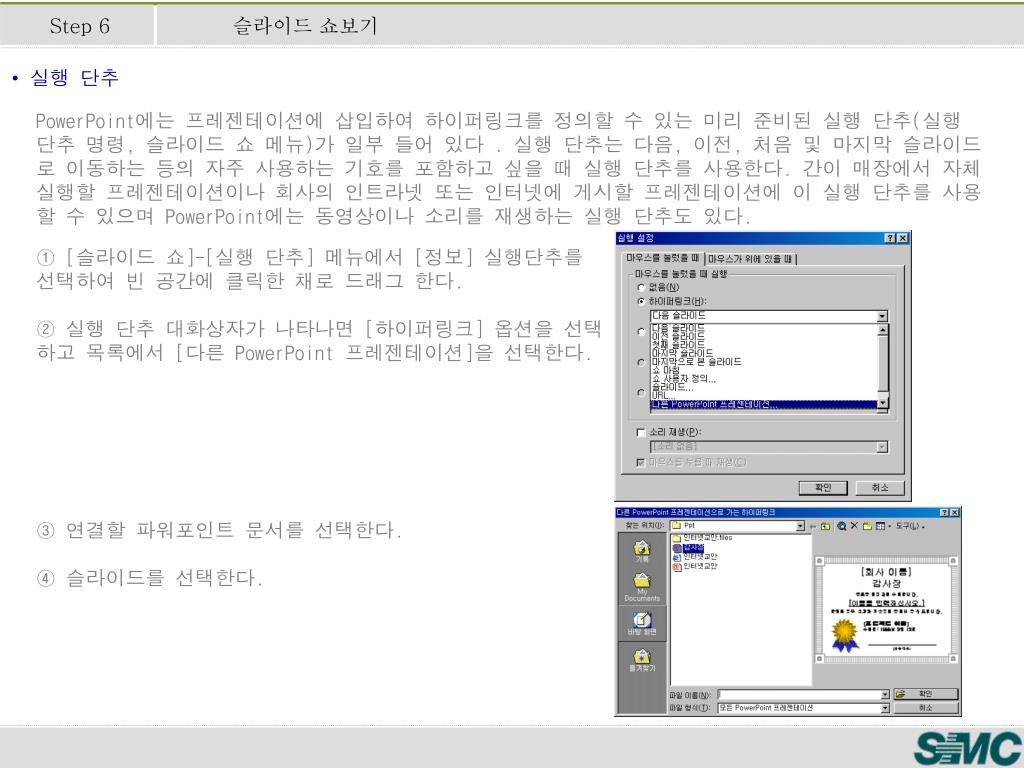1024x768 pixels.
Task: Open the 소리 없음 sound dropdown
Action: coord(882,447)
